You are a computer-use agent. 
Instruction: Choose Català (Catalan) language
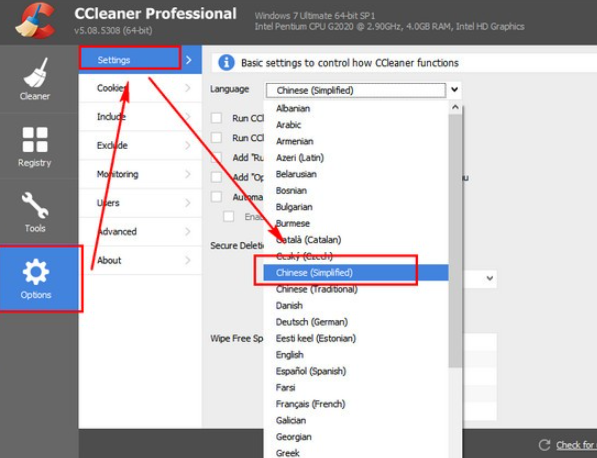356,240
